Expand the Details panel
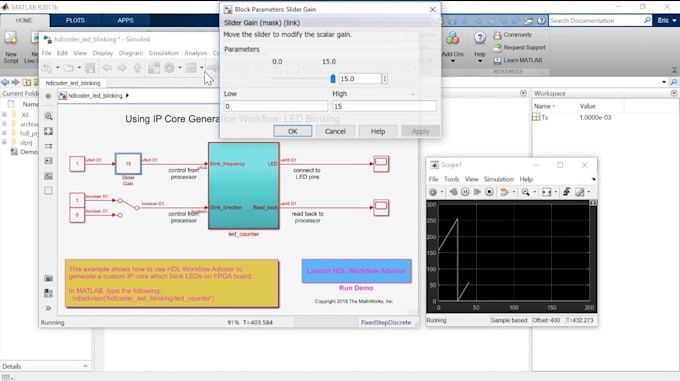This screenshot has height=381, width=680. coord(85,366)
